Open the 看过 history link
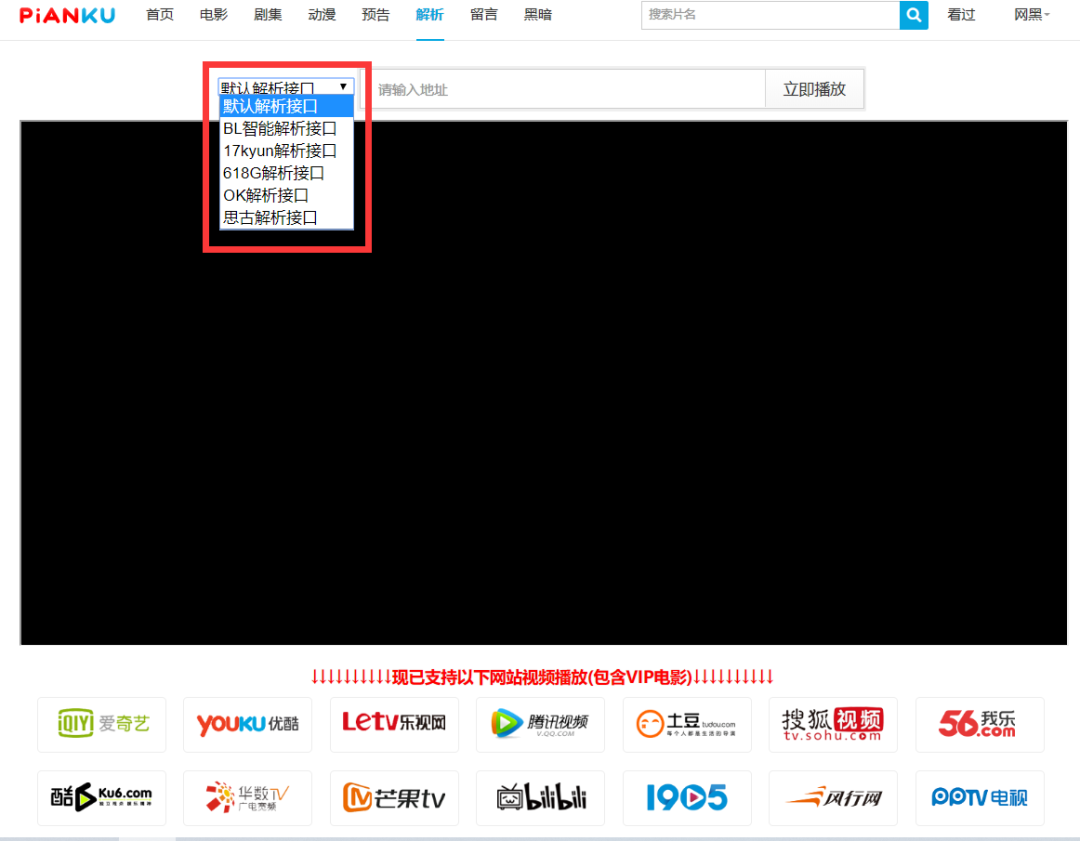 pyautogui.click(x=961, y=15)
